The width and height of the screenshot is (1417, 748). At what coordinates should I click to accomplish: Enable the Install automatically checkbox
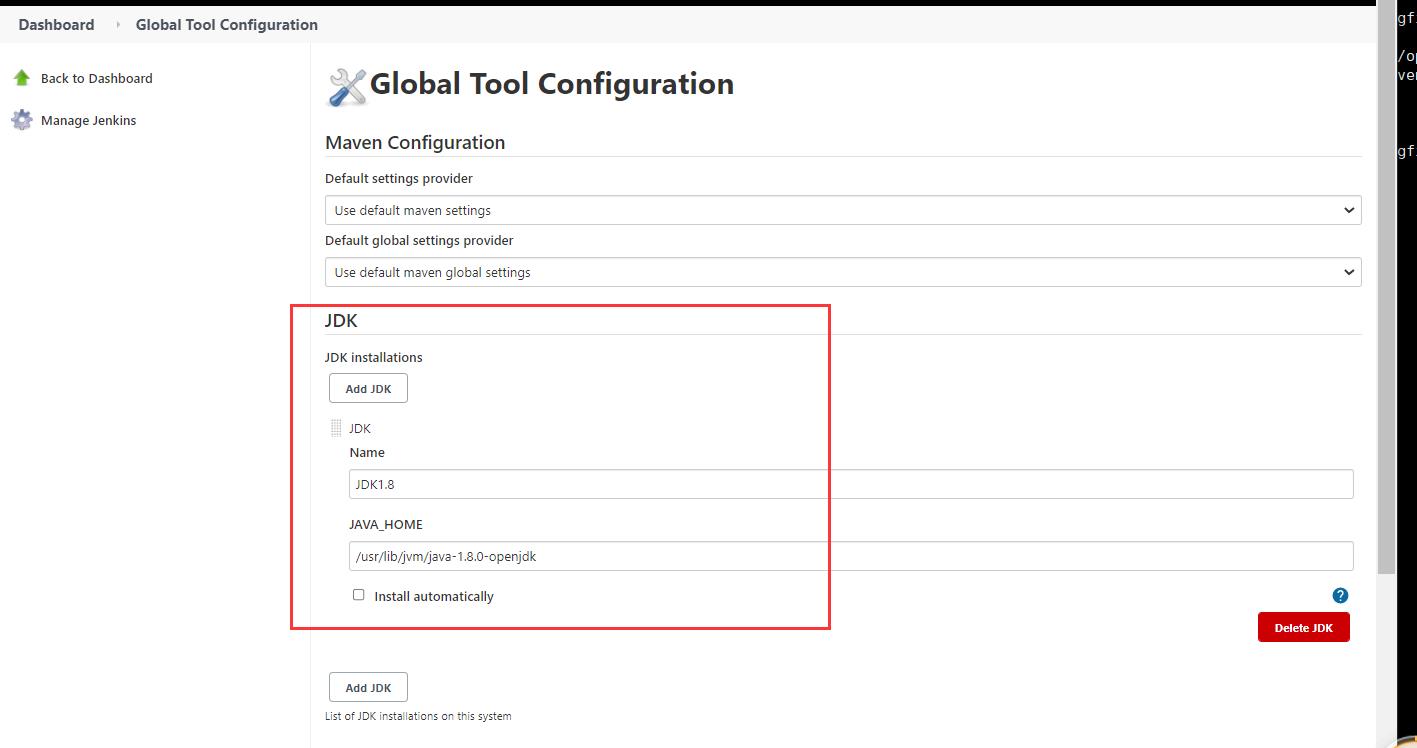click(x=358, y=594)
